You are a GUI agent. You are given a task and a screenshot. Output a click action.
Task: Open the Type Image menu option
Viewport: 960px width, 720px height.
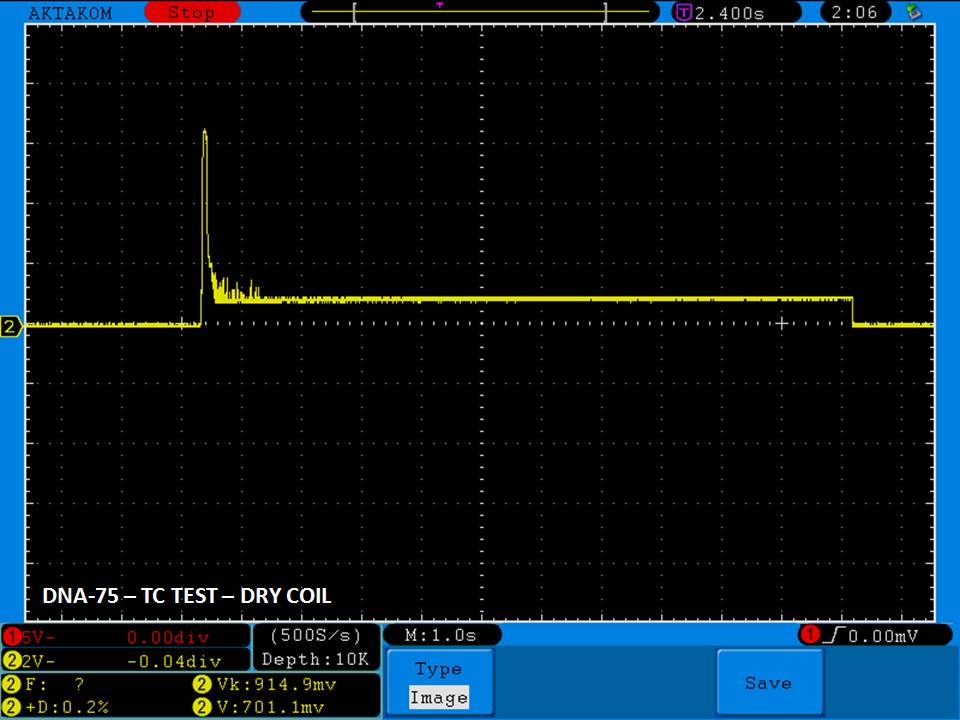(x=439, y=682)
